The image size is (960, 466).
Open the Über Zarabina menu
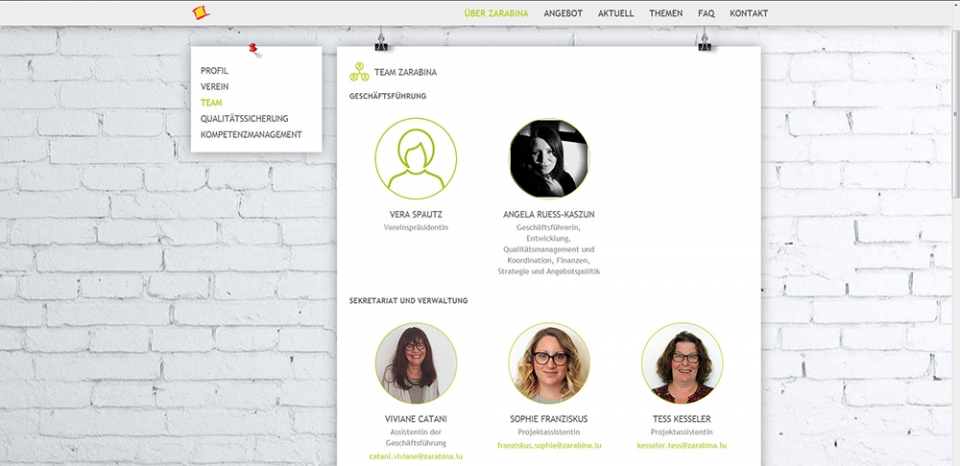coord(496,13)
